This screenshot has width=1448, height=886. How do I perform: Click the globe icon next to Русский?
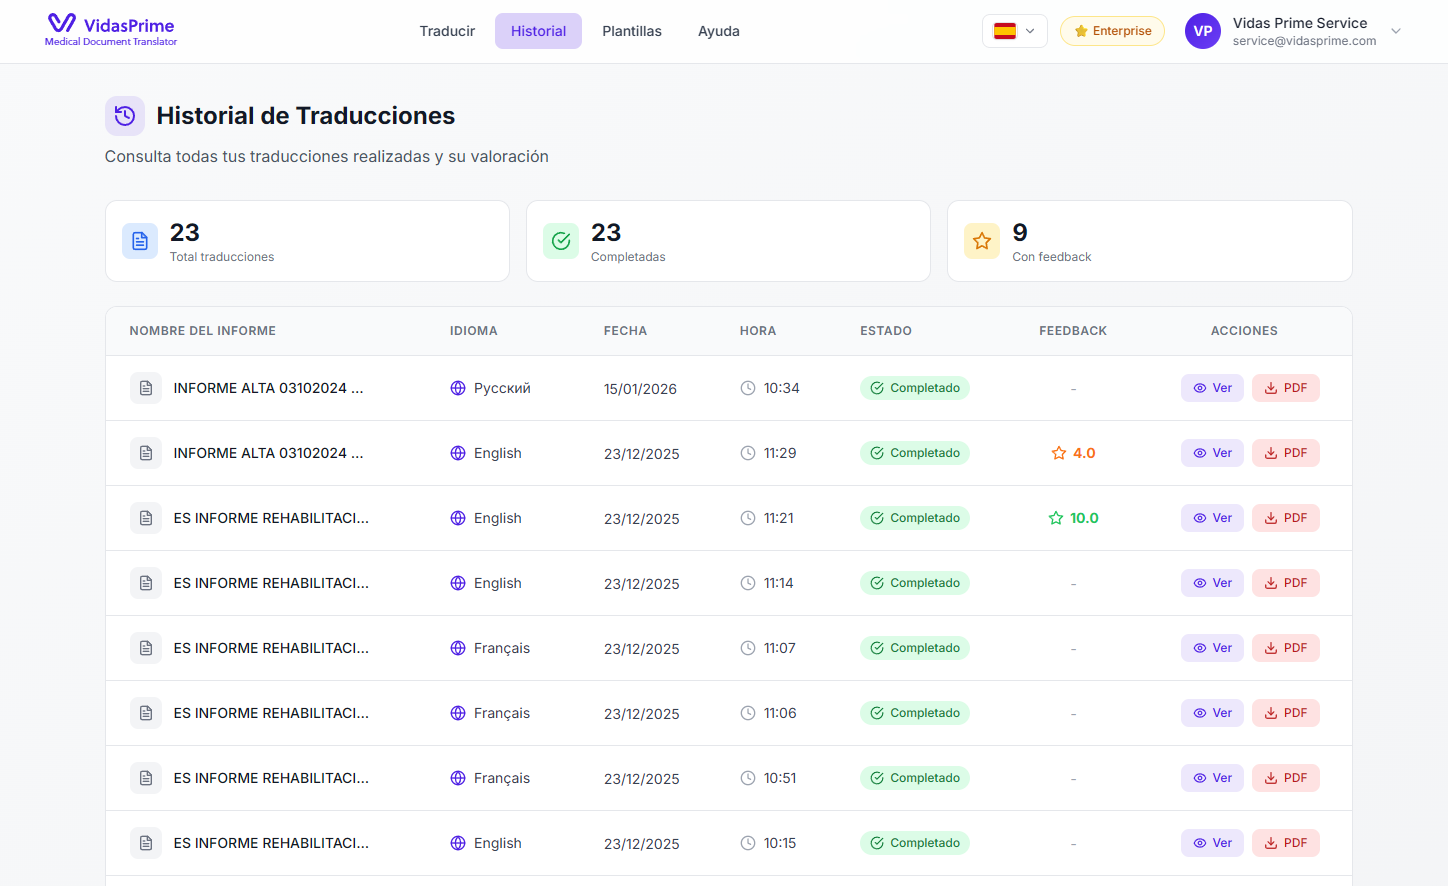(458, 388)
